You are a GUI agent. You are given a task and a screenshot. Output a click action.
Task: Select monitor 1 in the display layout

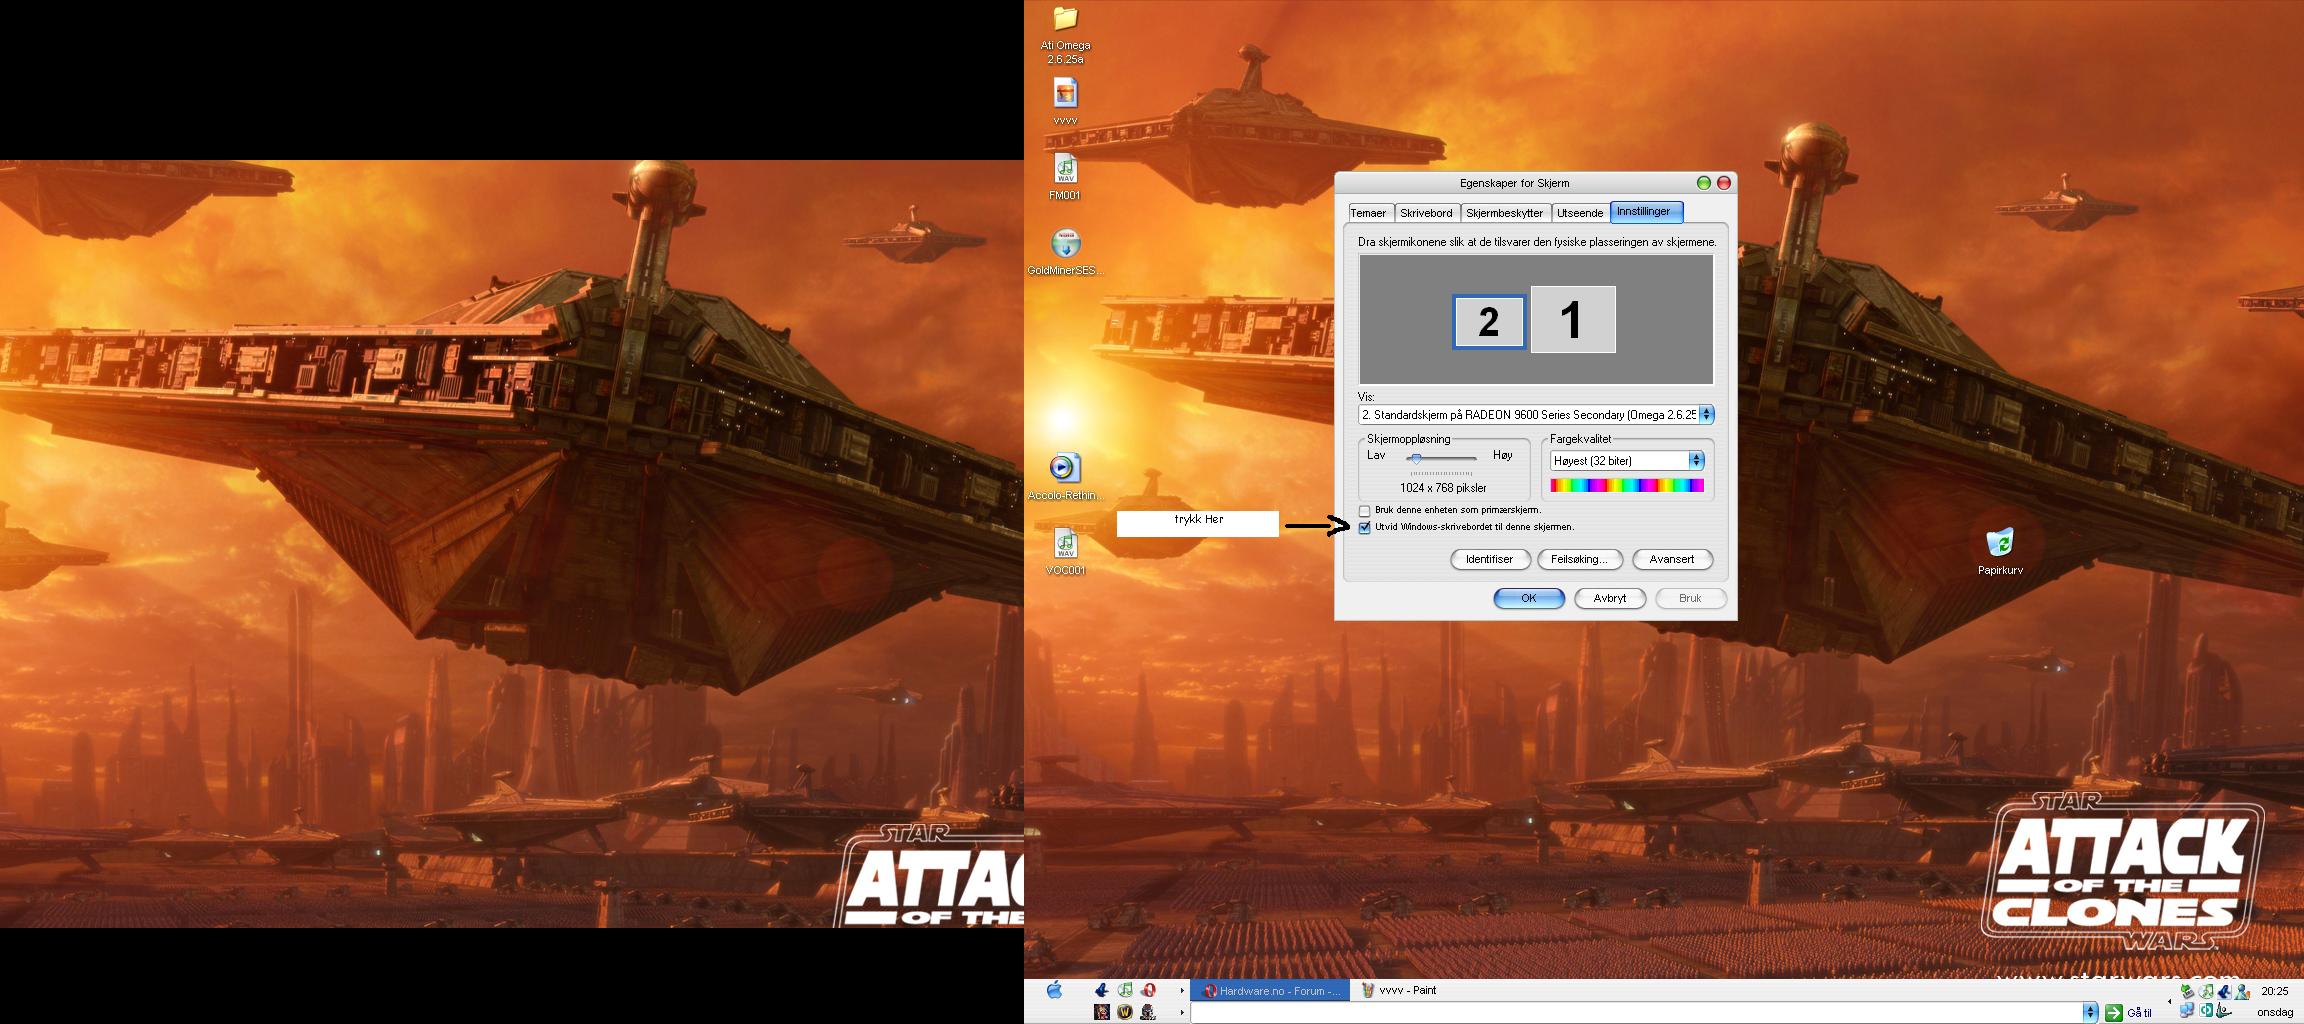[1572, 320]
